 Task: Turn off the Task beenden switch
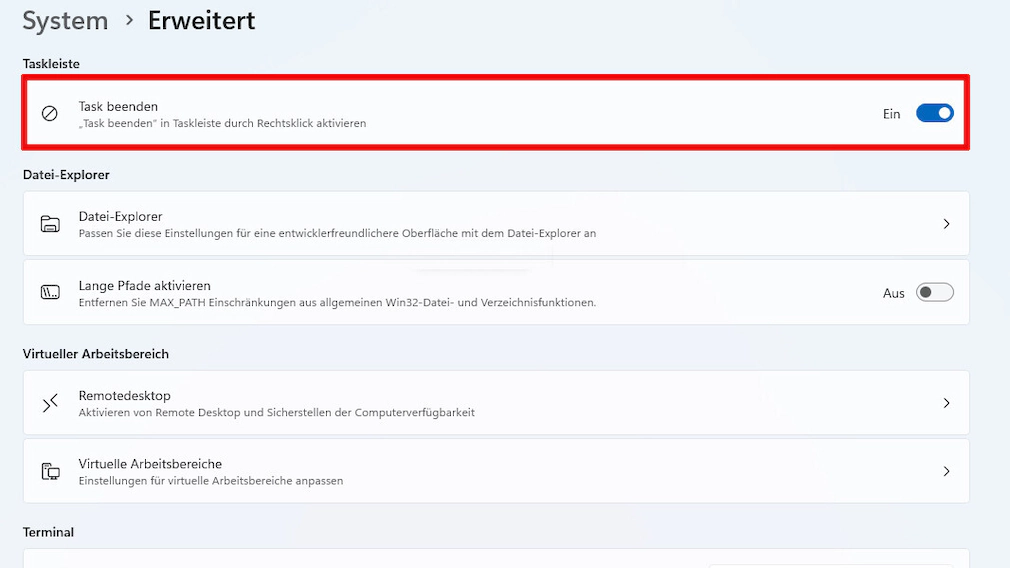(934, 114)
